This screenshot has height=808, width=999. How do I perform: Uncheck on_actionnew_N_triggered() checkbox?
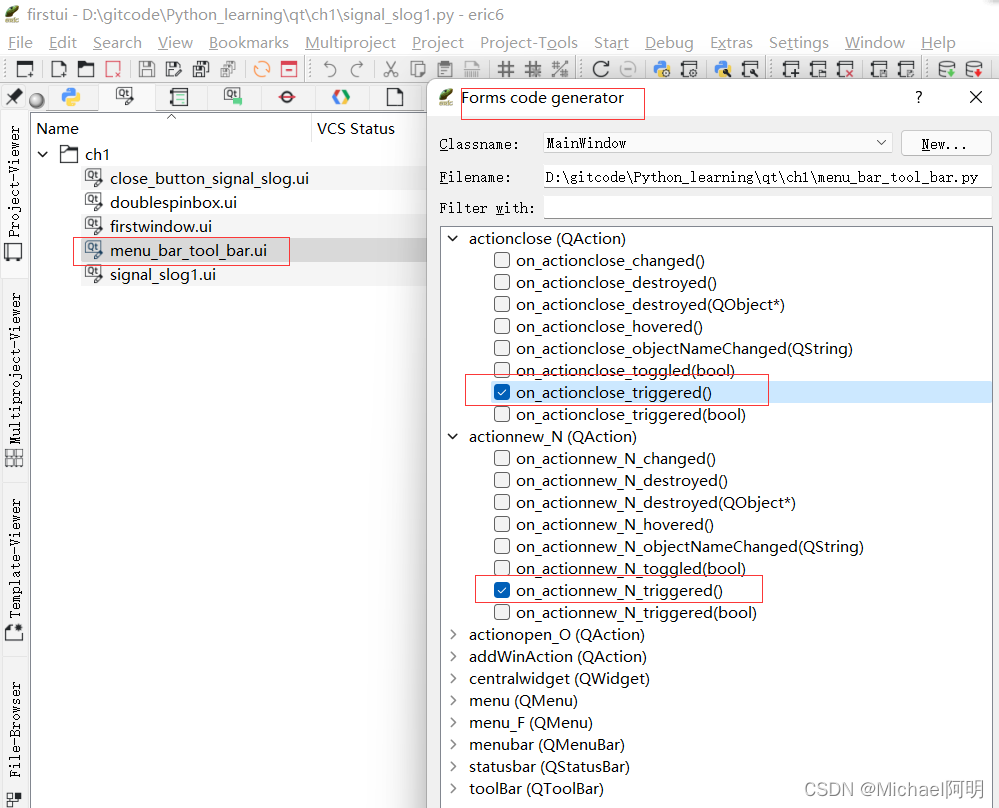(x=502, y=590)
